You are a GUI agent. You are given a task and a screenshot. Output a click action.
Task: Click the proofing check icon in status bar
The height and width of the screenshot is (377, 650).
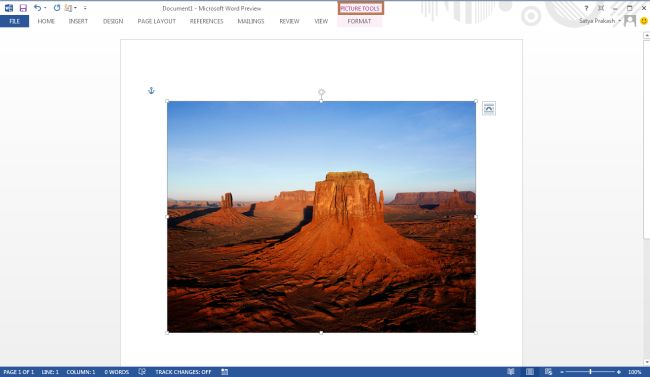pyautogui.click(x=142, y=372)
